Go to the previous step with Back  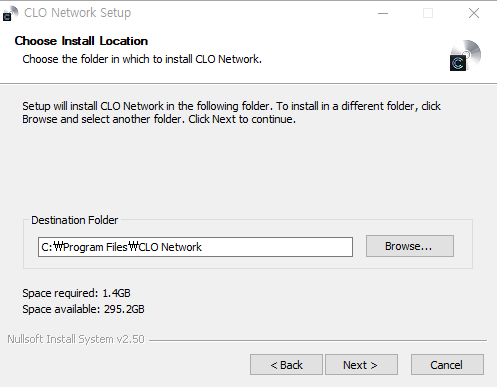pyautogui.click(x=286, y=365)
